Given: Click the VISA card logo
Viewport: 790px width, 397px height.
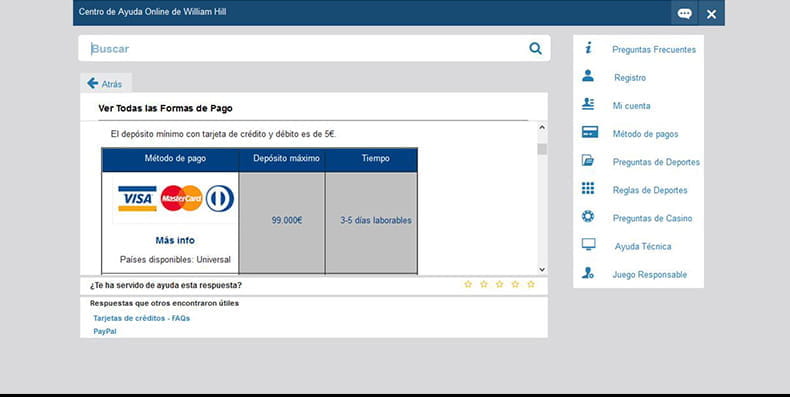Looking at the screenshot, I should 137,198.
